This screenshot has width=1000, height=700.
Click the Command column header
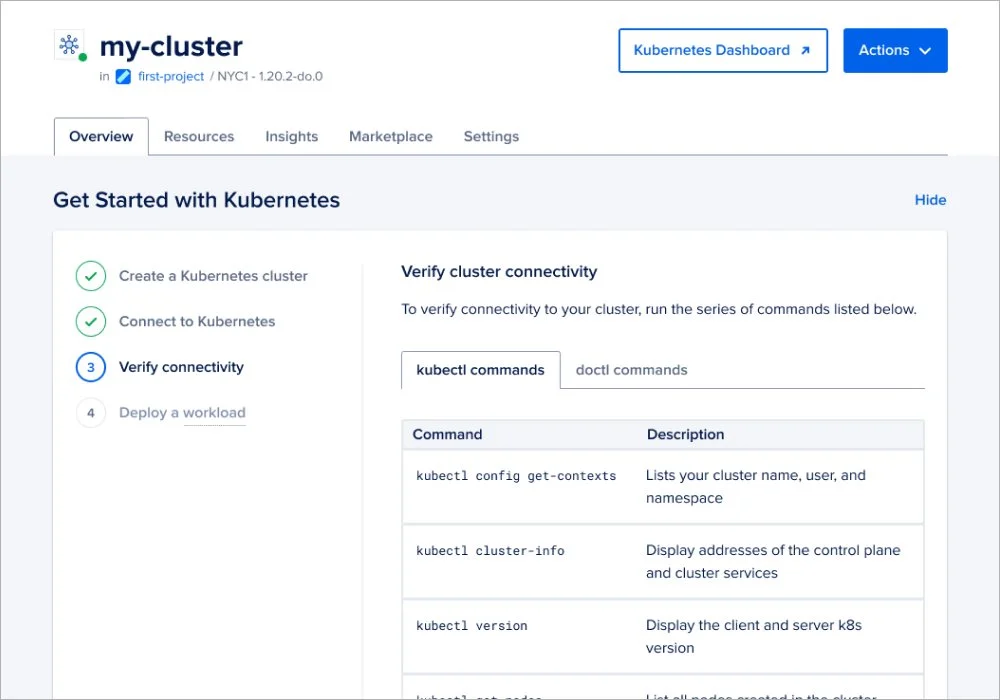(447, 435)
